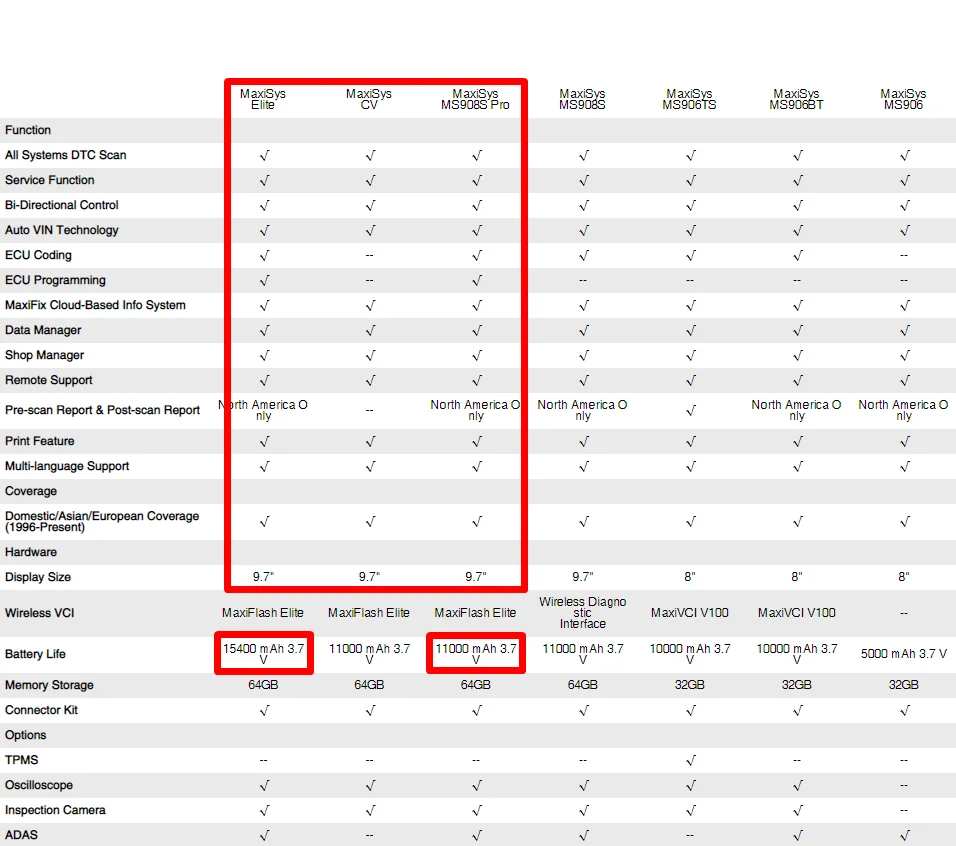Image resolution: width=956 pixels, height=846 pixels.
Task: Select the Shop Manager row label
Action: pos(45,355)
